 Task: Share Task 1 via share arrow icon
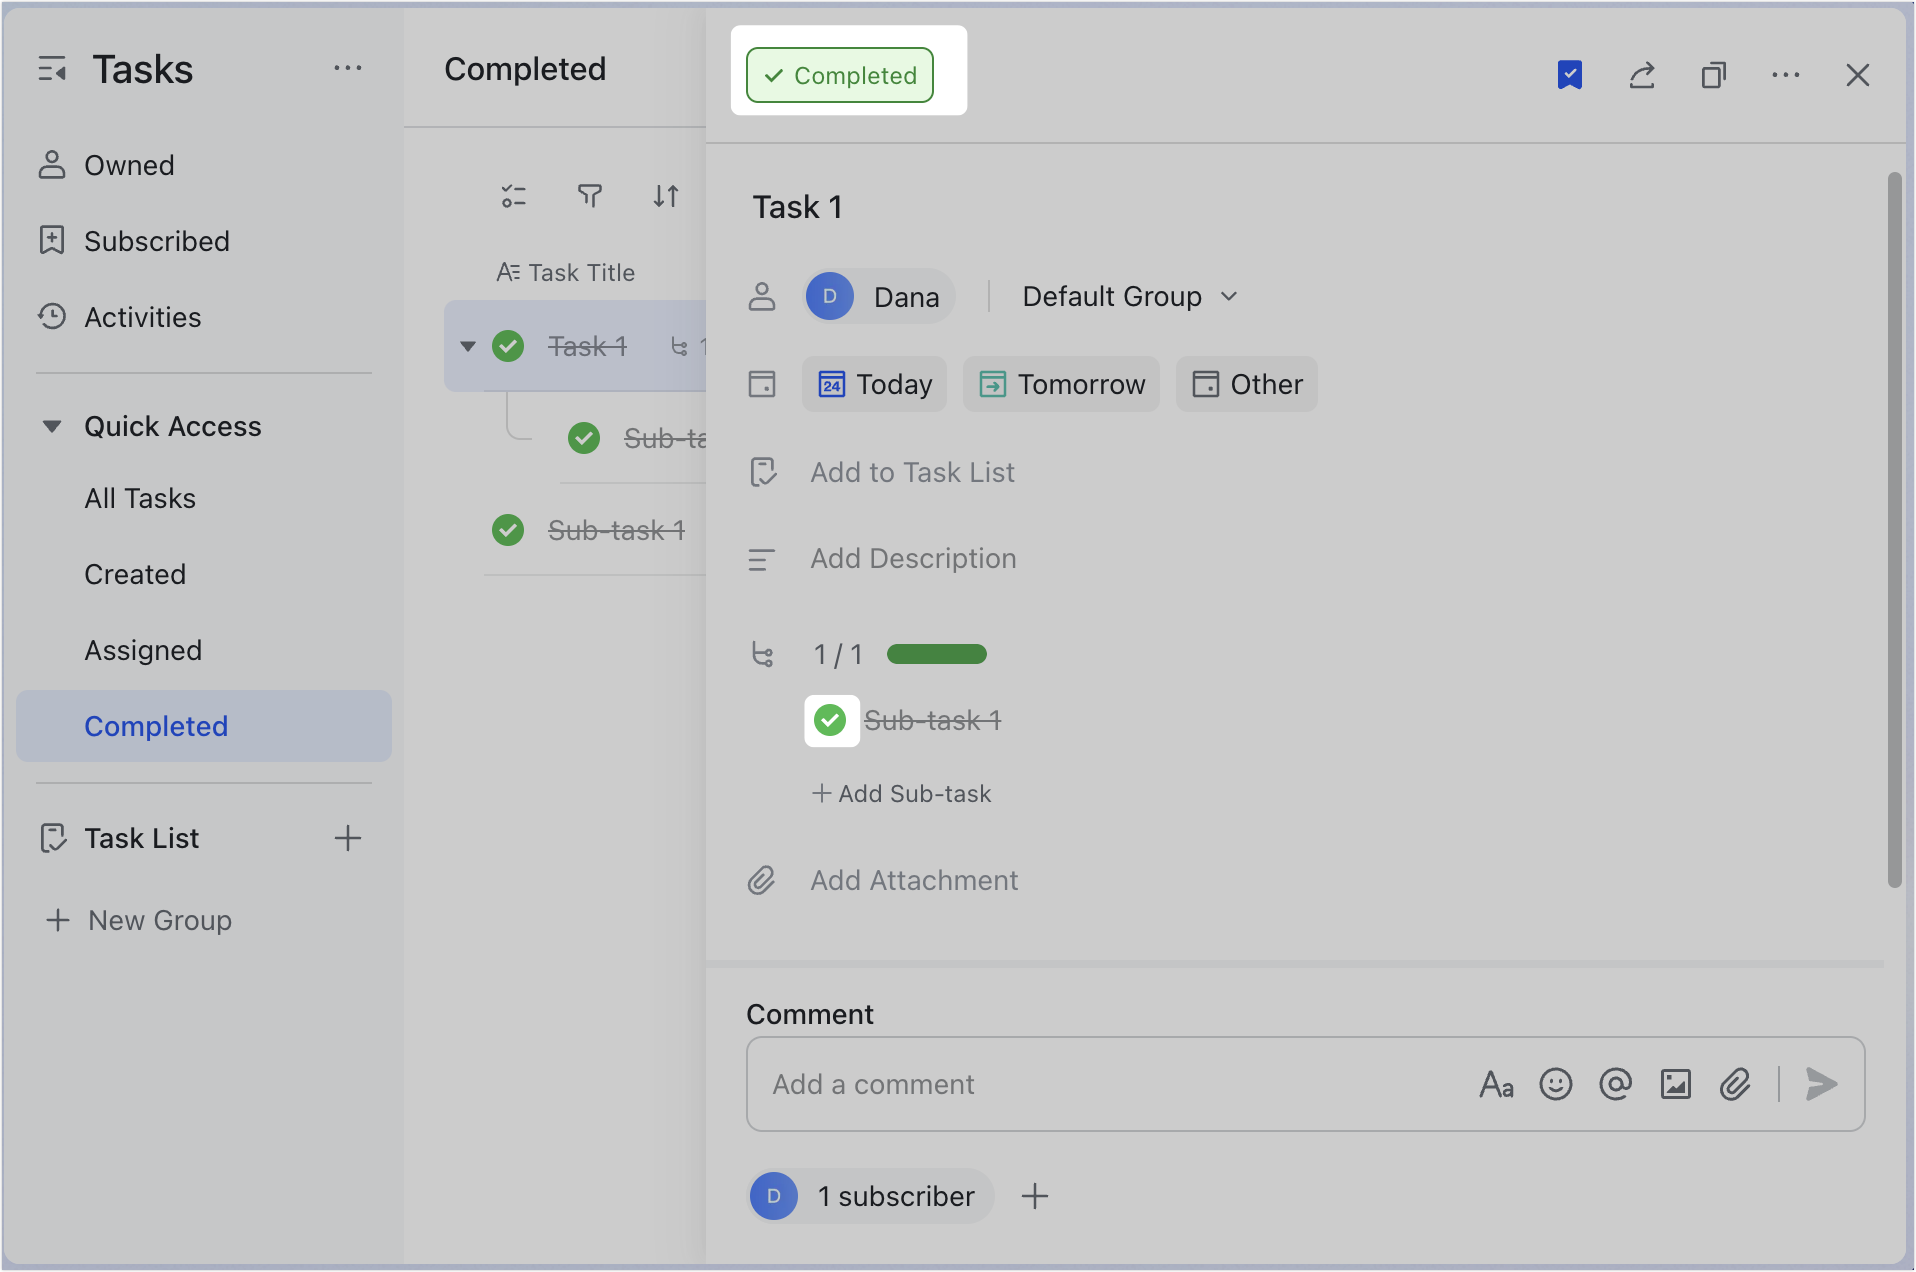[1642, 75]
